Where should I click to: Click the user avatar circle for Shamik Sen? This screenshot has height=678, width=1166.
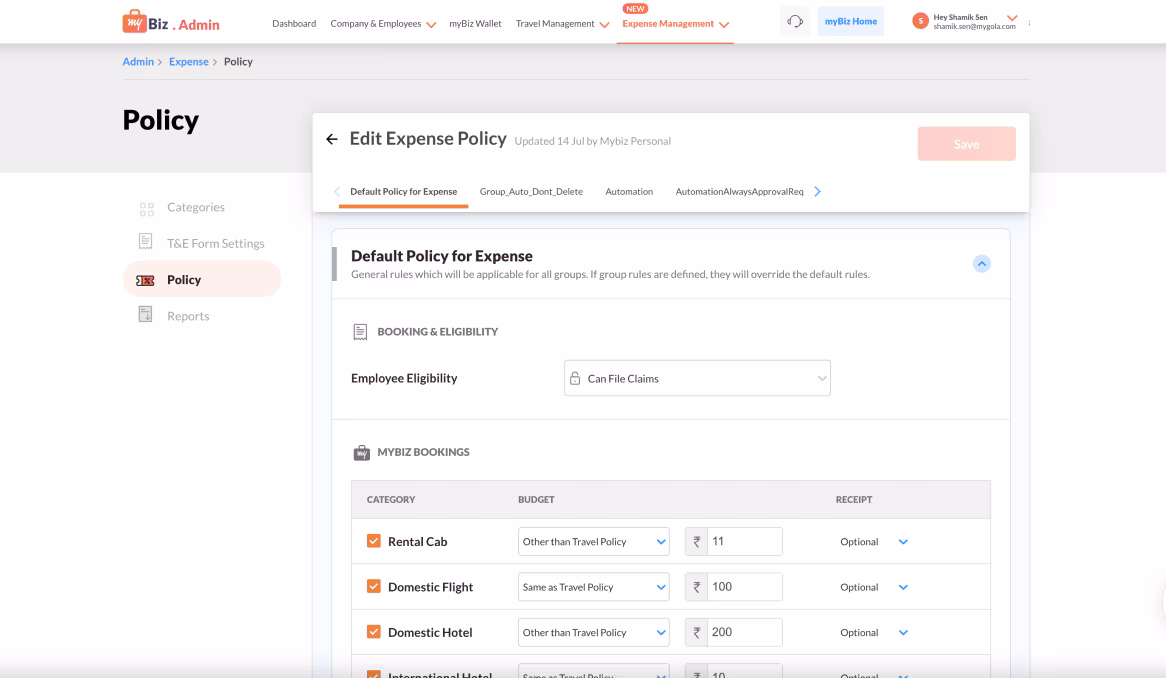(x=920, y=22)
